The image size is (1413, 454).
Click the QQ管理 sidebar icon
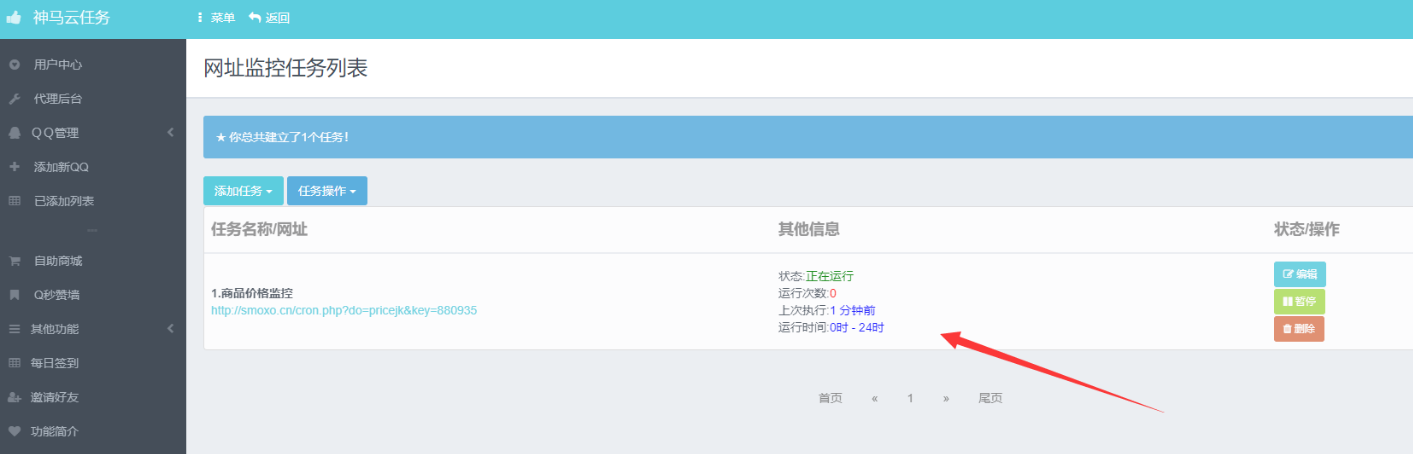tap(14, 133)
